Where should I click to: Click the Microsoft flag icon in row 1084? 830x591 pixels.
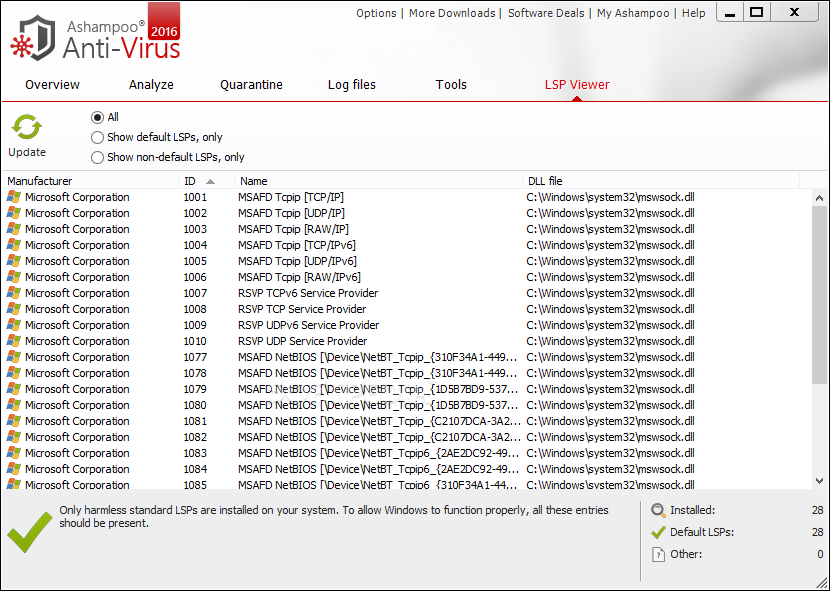pos(14,469)
